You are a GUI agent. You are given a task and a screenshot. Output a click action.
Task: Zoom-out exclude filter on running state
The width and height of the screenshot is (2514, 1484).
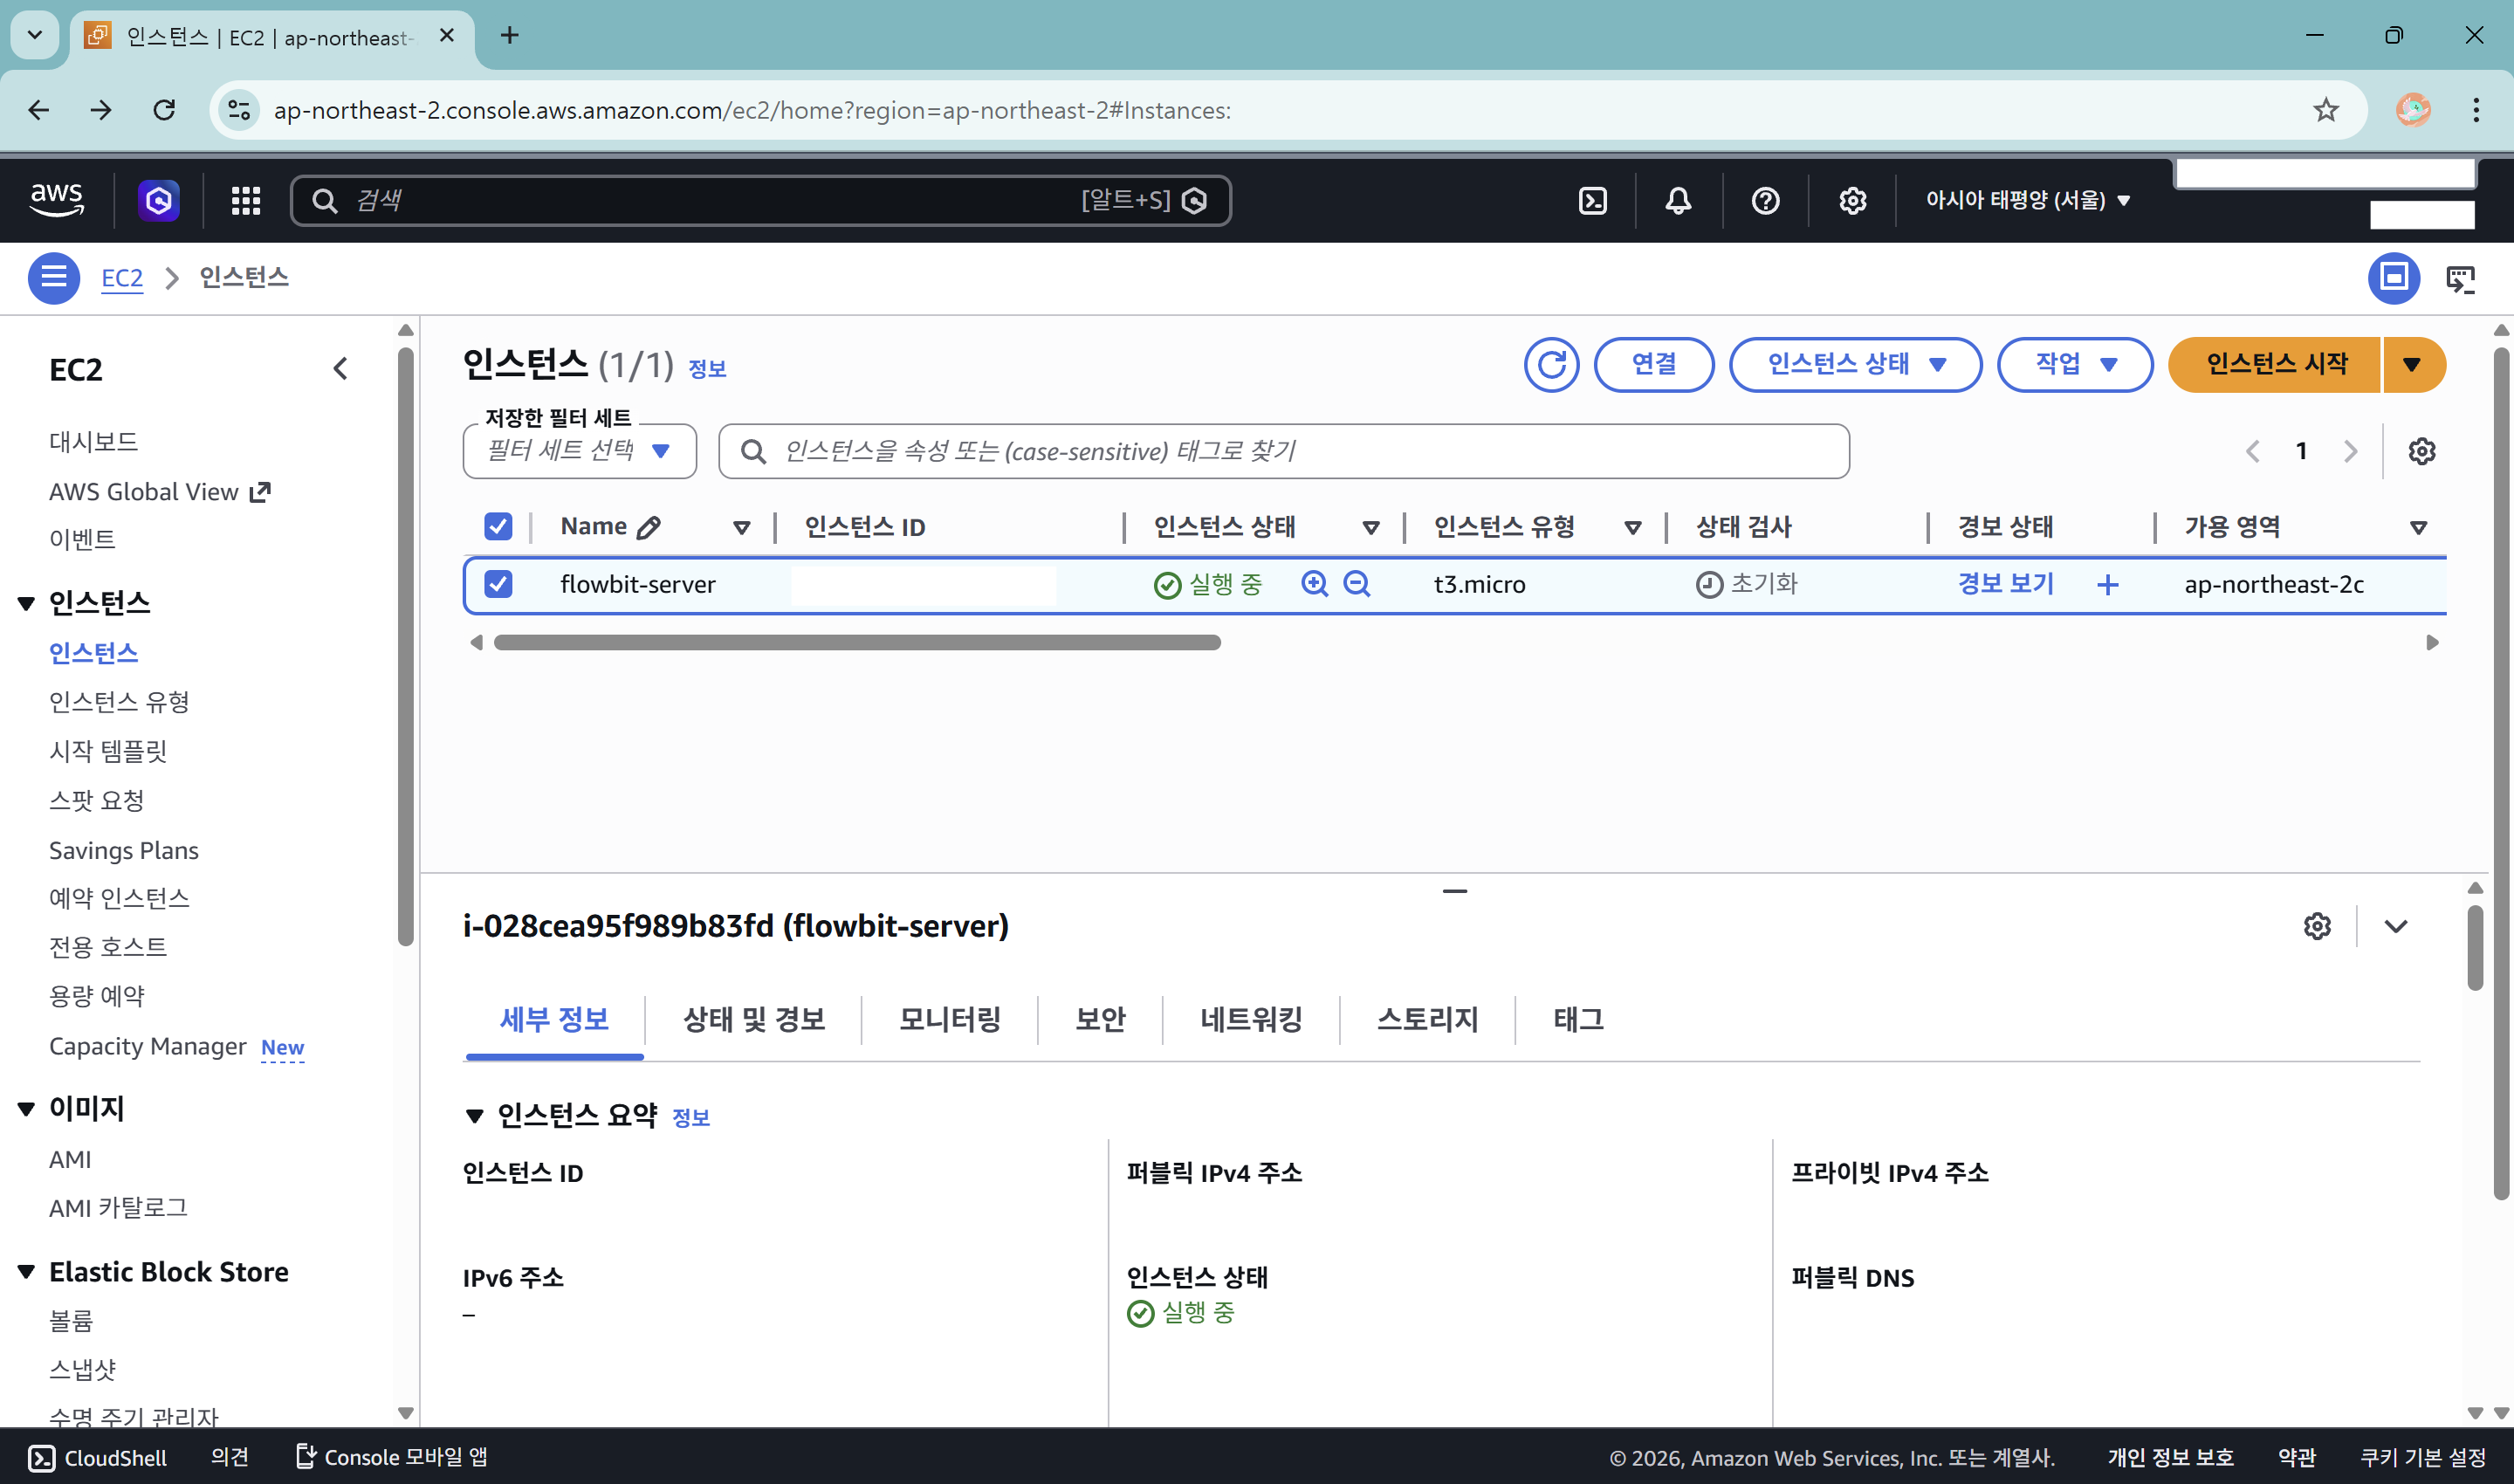(x=1357, y=584)
